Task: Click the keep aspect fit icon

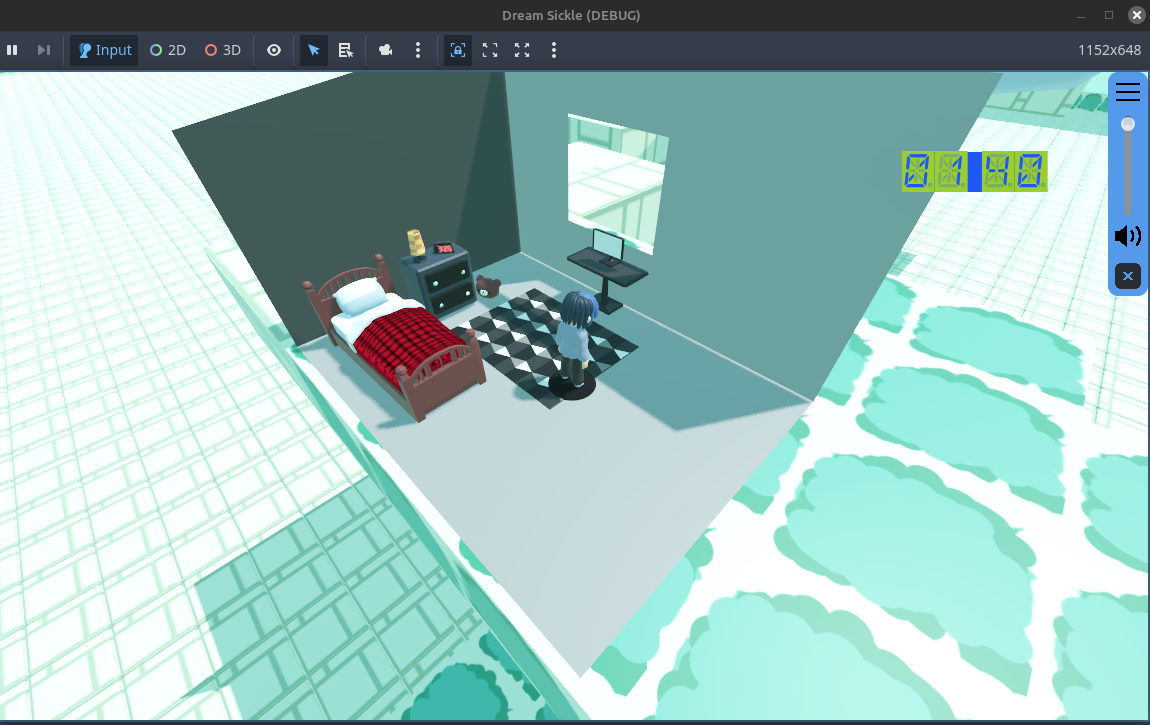Action: click(x=490, y=50)
